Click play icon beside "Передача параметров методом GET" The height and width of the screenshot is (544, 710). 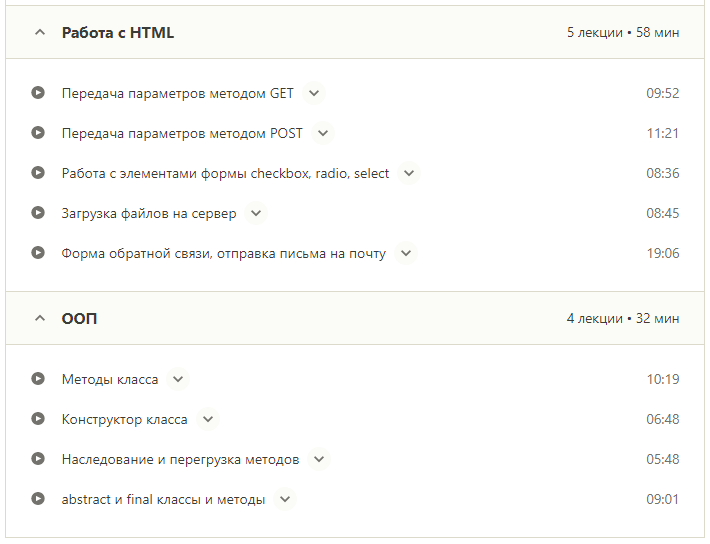(38, 93)
